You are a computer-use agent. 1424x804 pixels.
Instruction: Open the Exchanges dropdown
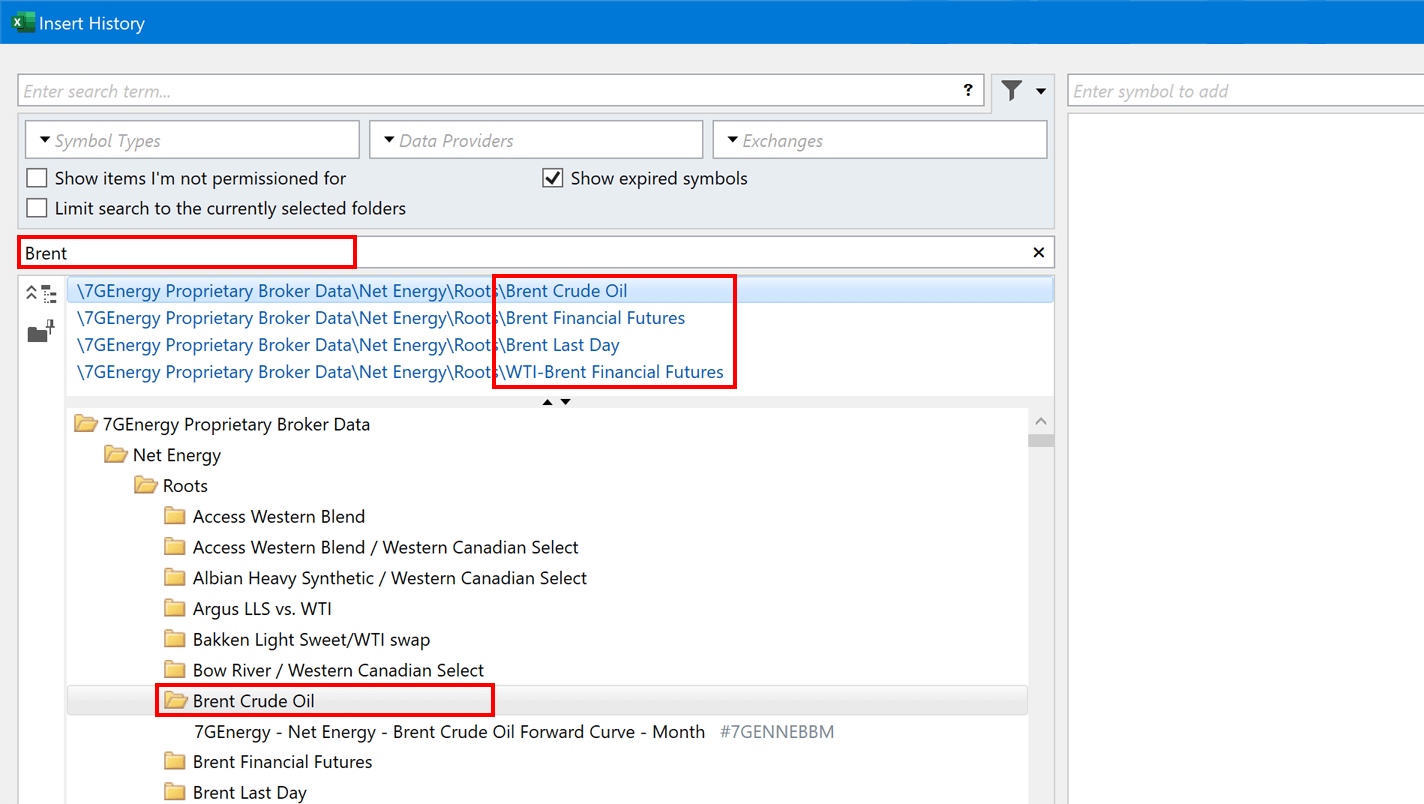point(880,140)
